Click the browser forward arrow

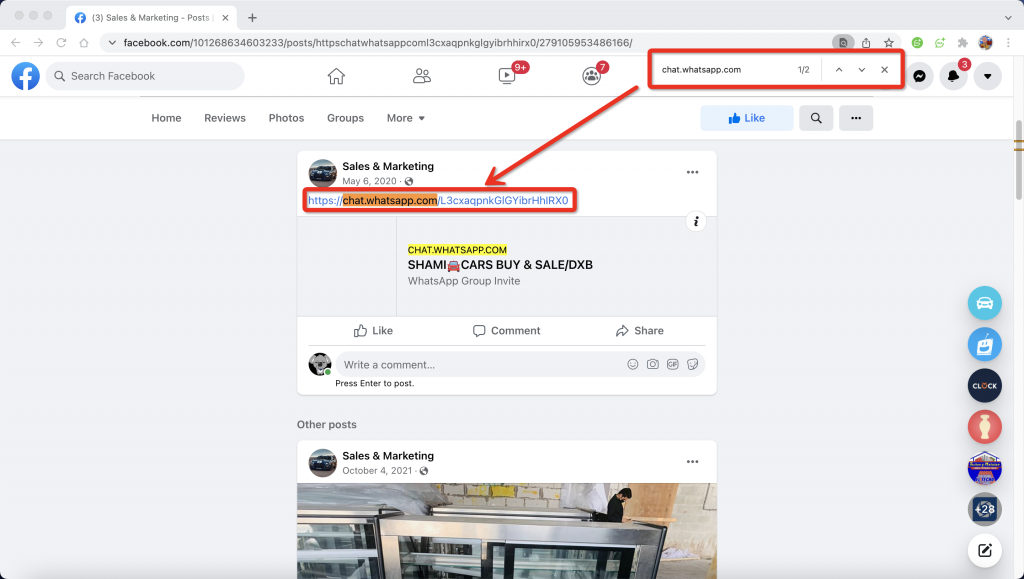point(39,43)
